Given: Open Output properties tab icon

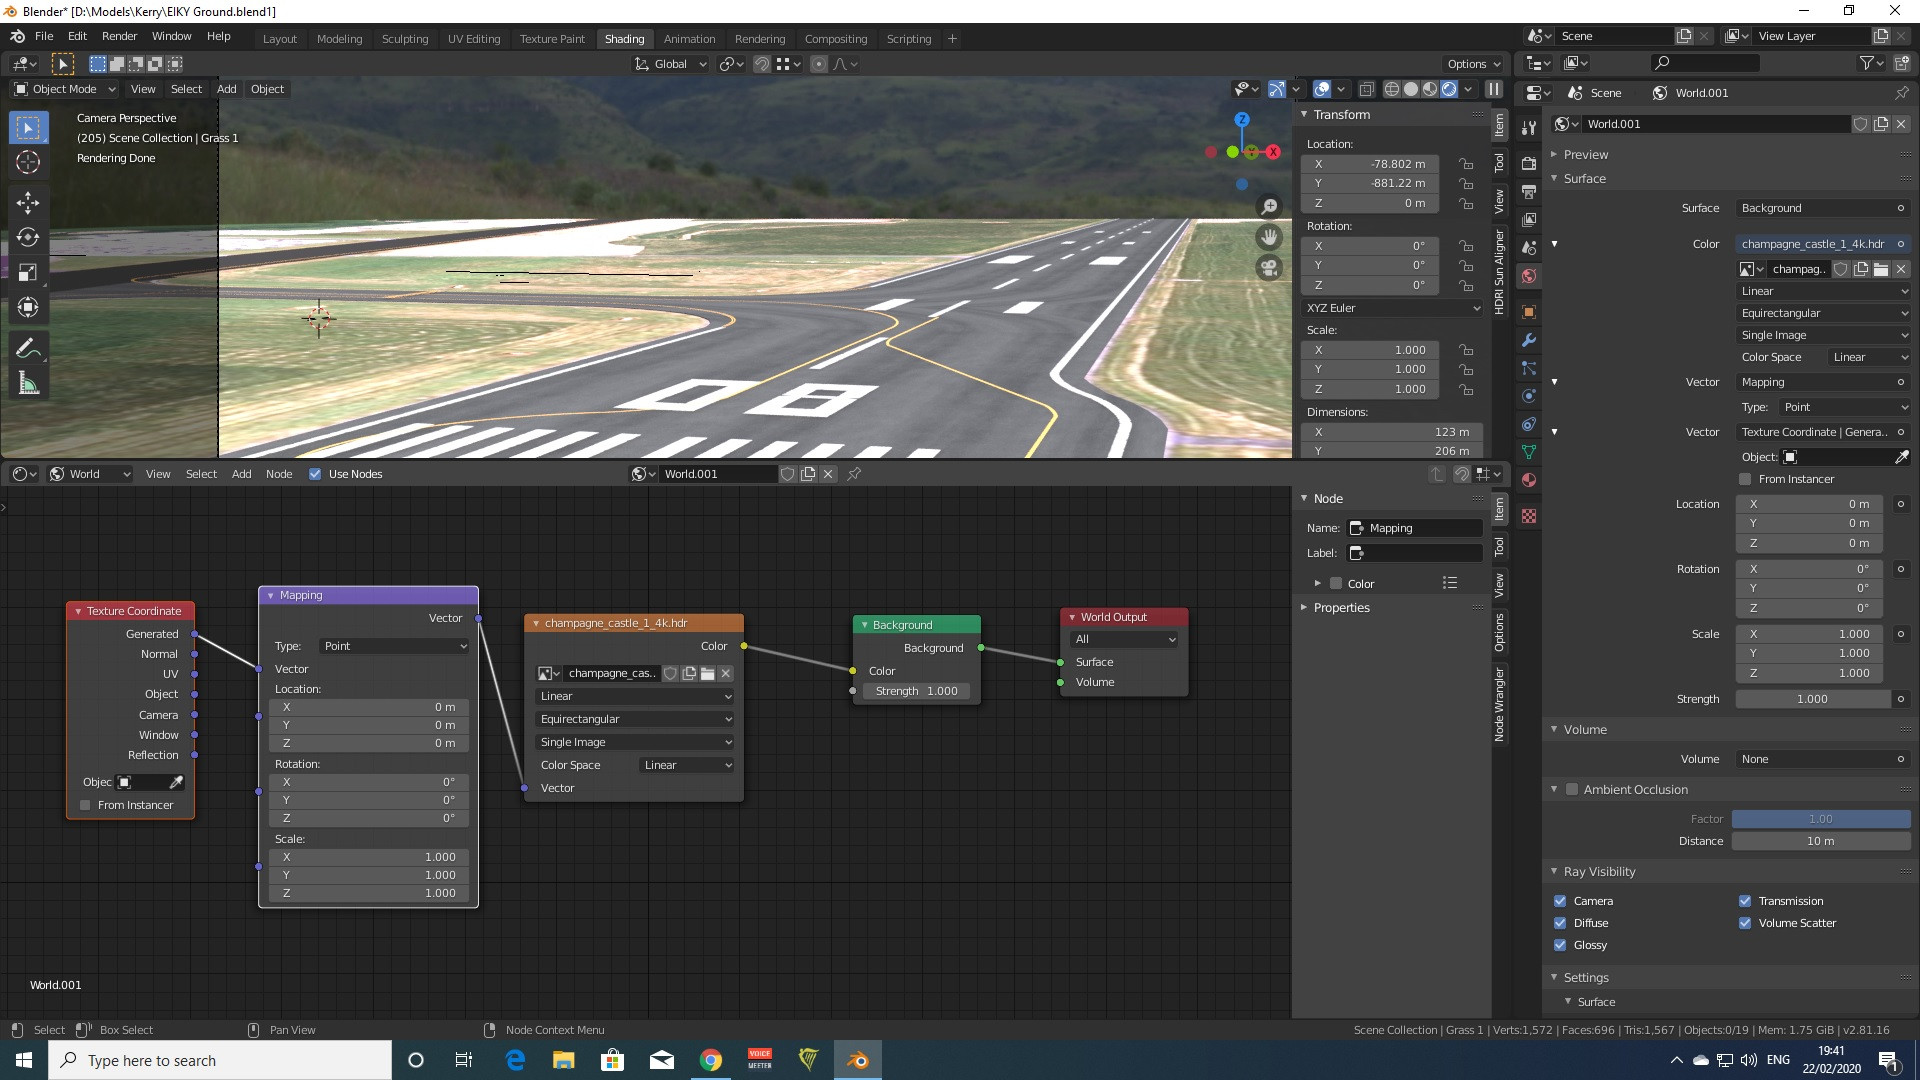Looking at the screenshot, I should [1528, 191].
